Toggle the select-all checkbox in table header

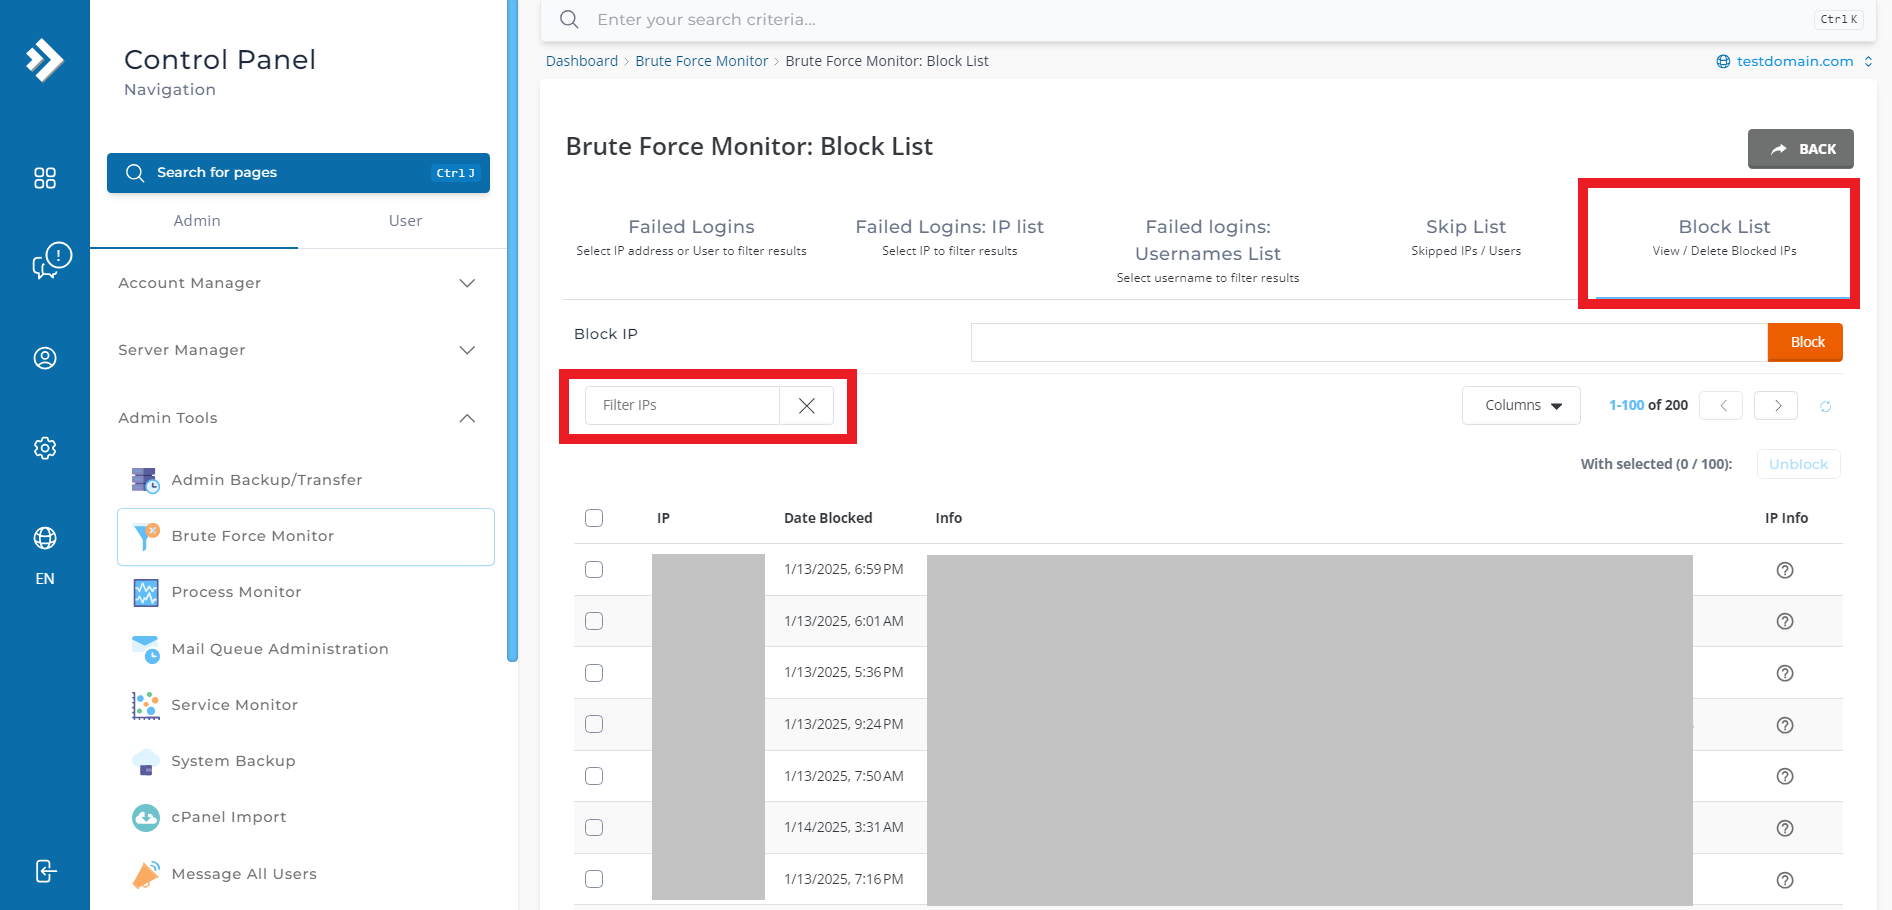pos(594,518)
